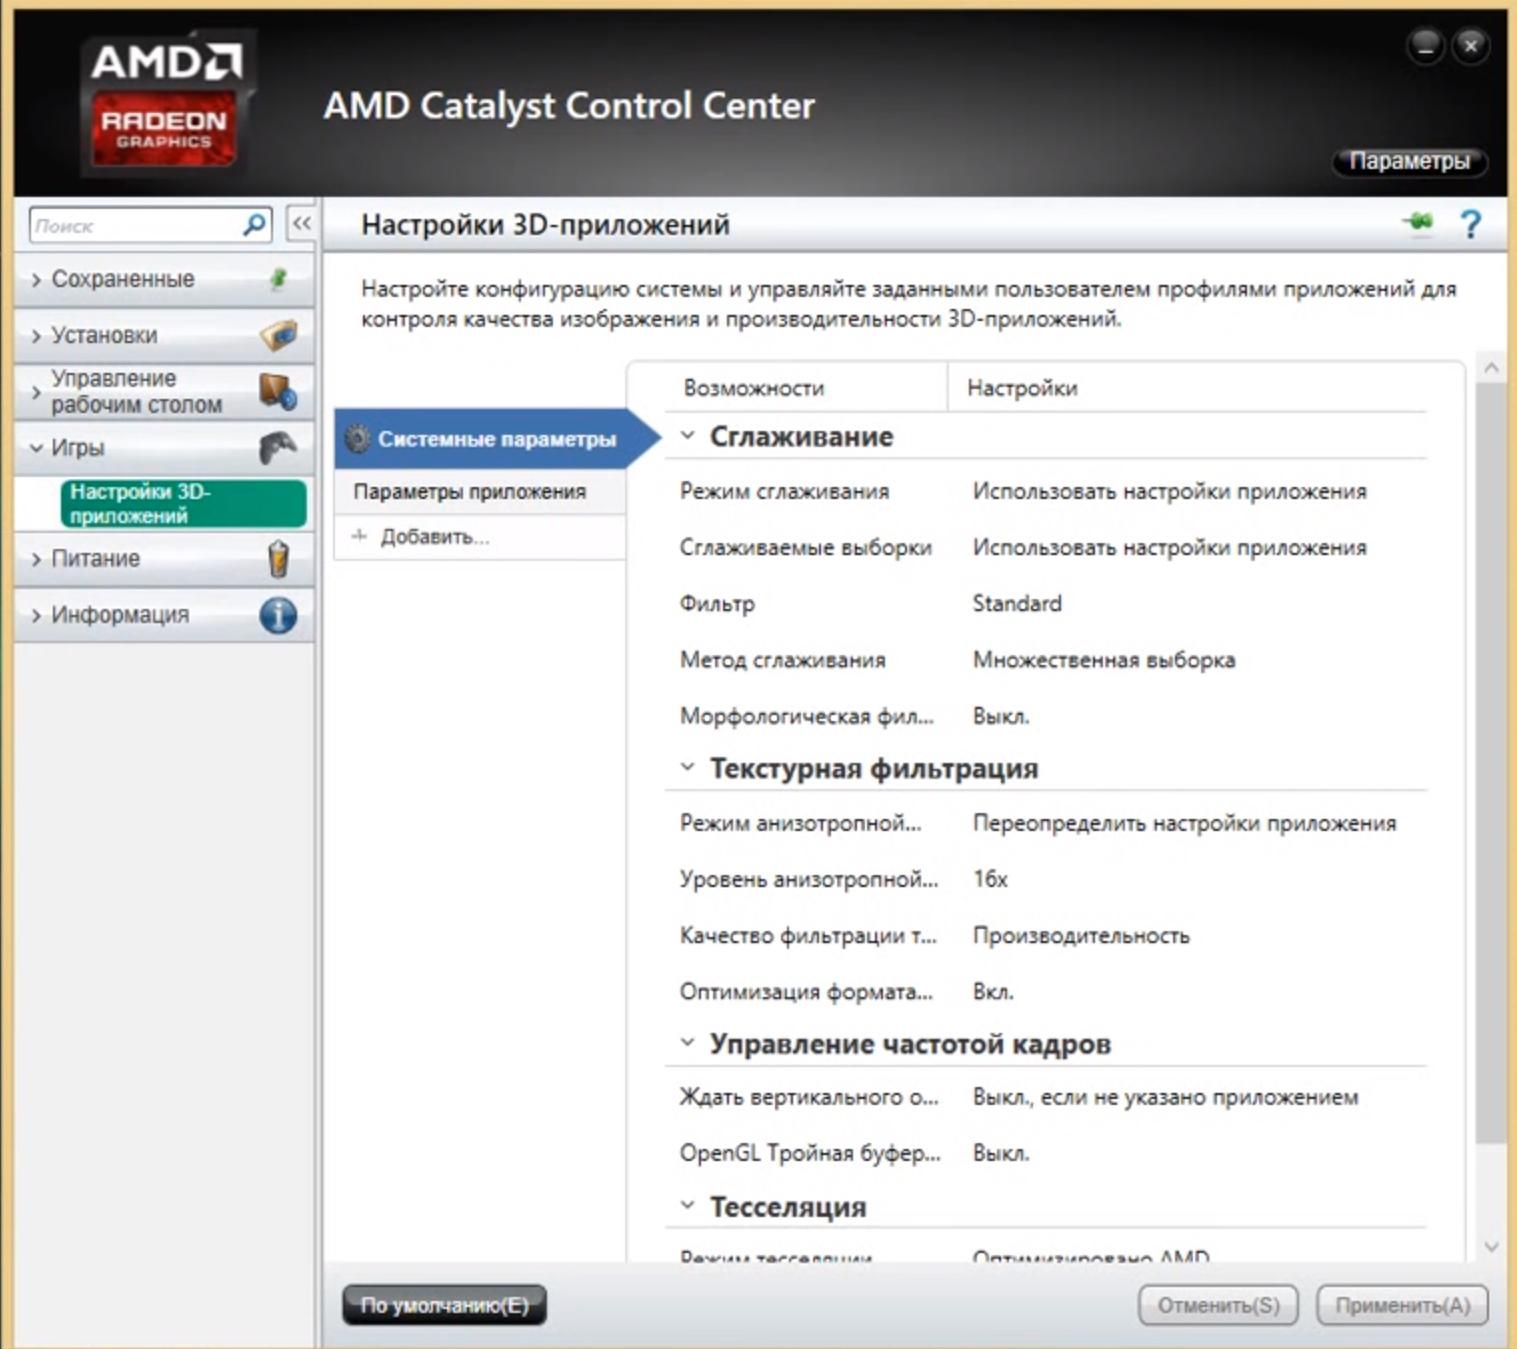Click the Фильтр row label
Image resolution: width=1517 pixels, height=1349 pixels.
coord(717,604)
